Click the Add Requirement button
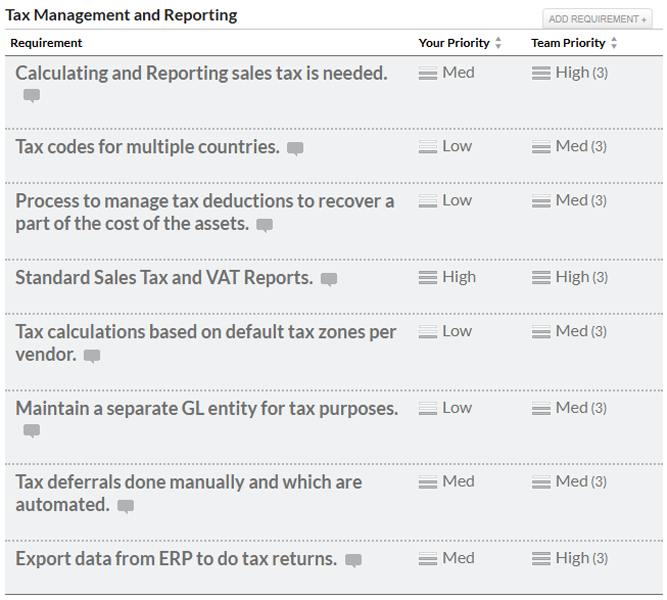 tap(597, 19)
